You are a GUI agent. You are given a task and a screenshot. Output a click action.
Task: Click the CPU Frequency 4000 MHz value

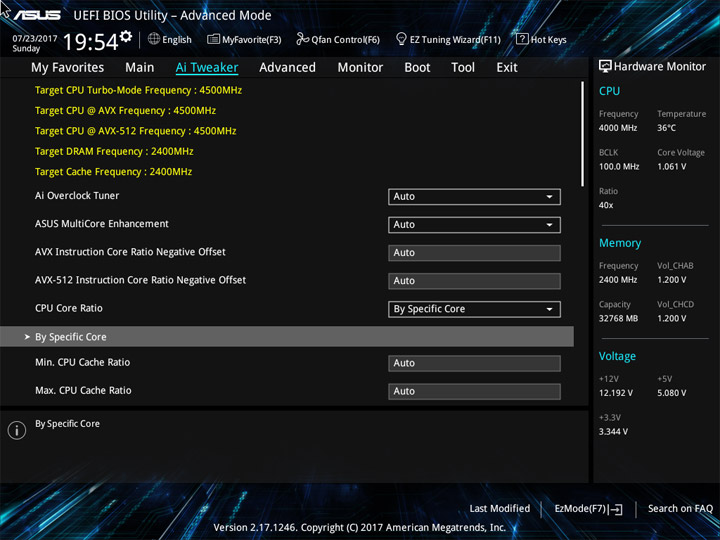click(x=618, y=128)
